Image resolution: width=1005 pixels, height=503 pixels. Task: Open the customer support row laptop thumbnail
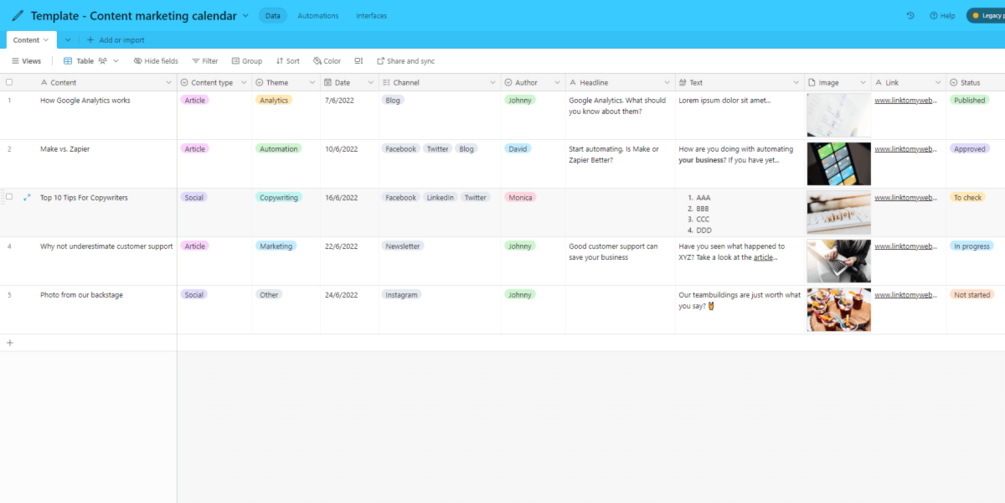pos(838,261)
